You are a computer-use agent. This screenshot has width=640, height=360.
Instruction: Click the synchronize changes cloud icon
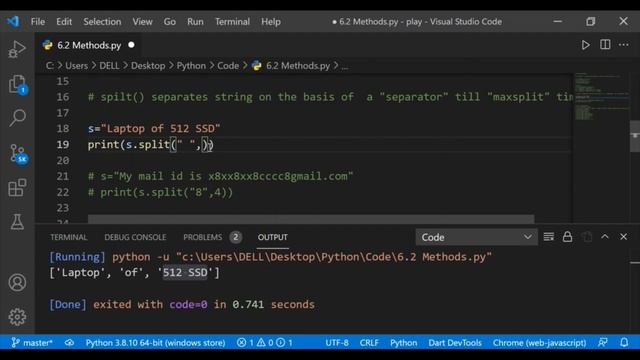69,343
